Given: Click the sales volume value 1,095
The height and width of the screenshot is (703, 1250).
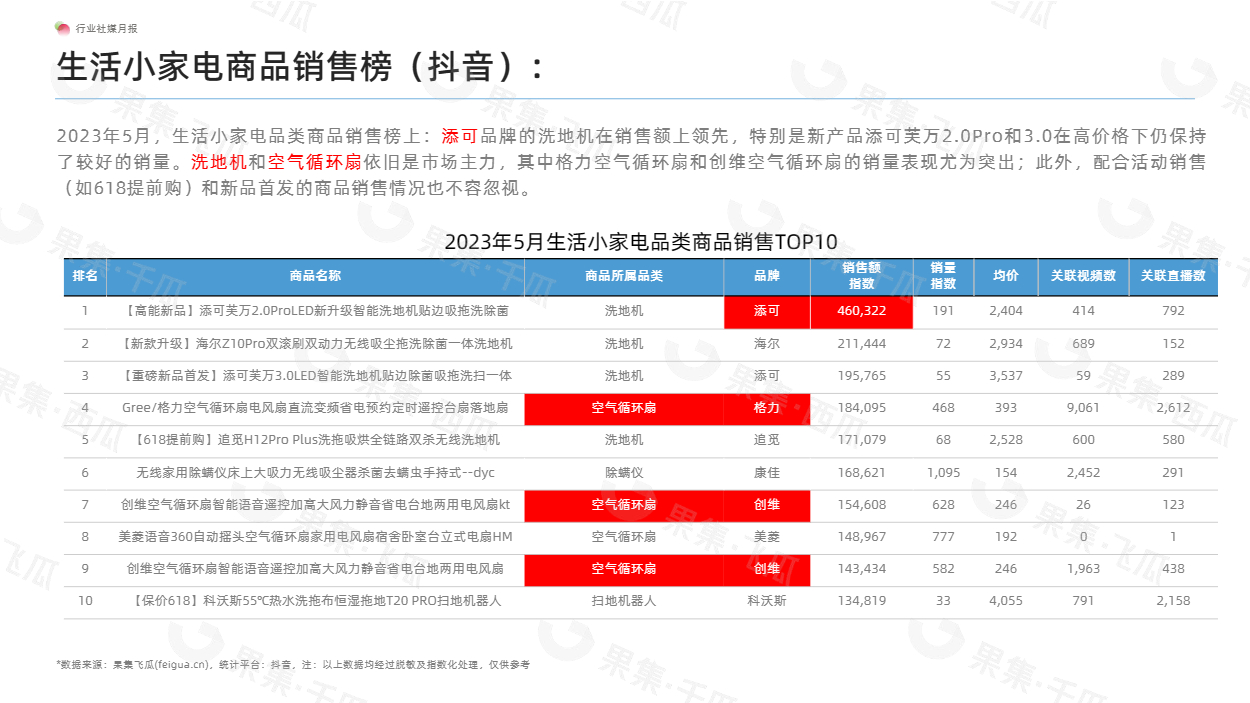Looking at the screenshot, I should click(943, 472).
